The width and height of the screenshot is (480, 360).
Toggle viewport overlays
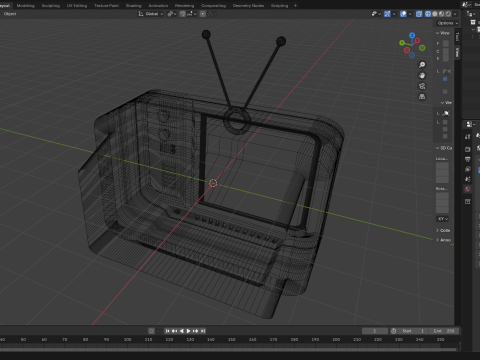(x=403, y=14)
